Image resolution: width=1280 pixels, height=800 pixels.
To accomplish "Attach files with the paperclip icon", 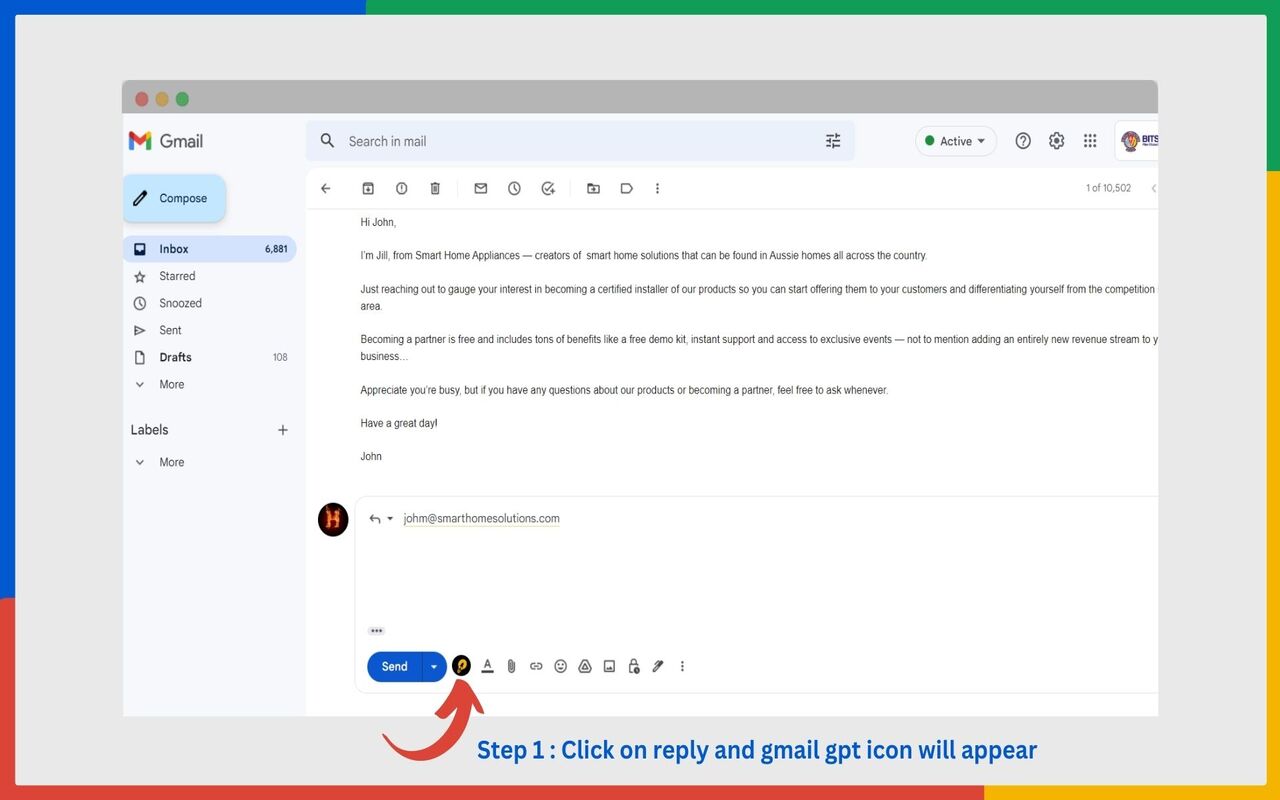I will (511, 666).
